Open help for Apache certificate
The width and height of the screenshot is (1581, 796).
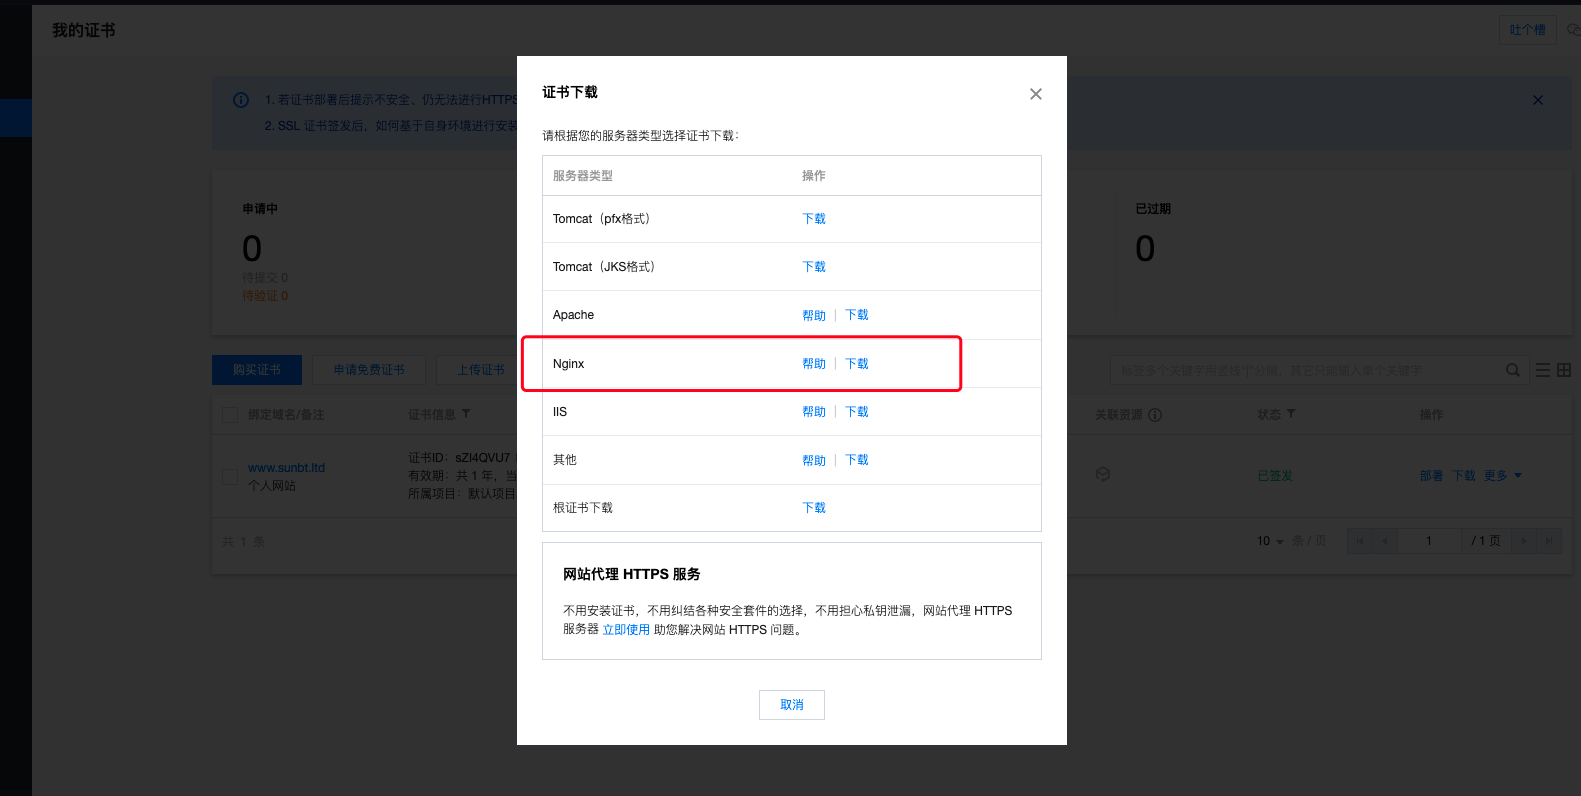[x=814, y=315]
